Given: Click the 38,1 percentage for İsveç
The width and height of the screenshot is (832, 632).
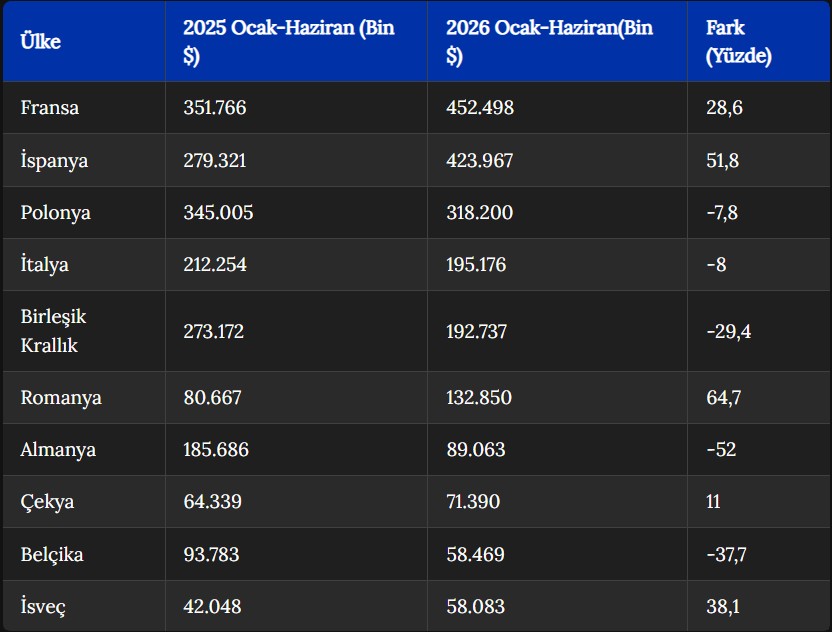Looking at the screenshot, I should pos(723,607).
